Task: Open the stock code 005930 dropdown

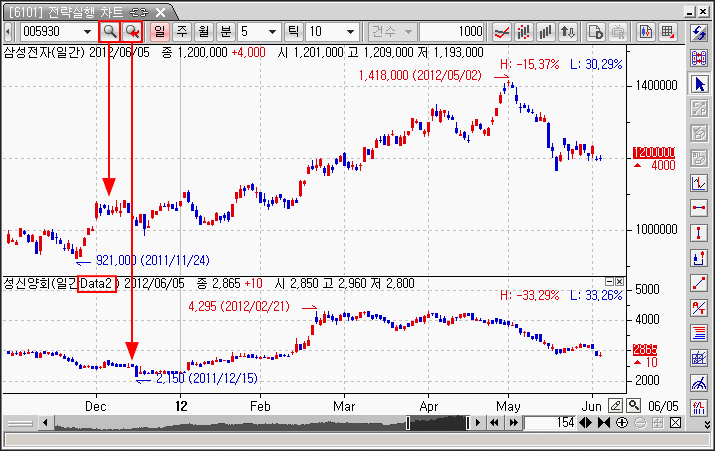Action: [88, 31]
